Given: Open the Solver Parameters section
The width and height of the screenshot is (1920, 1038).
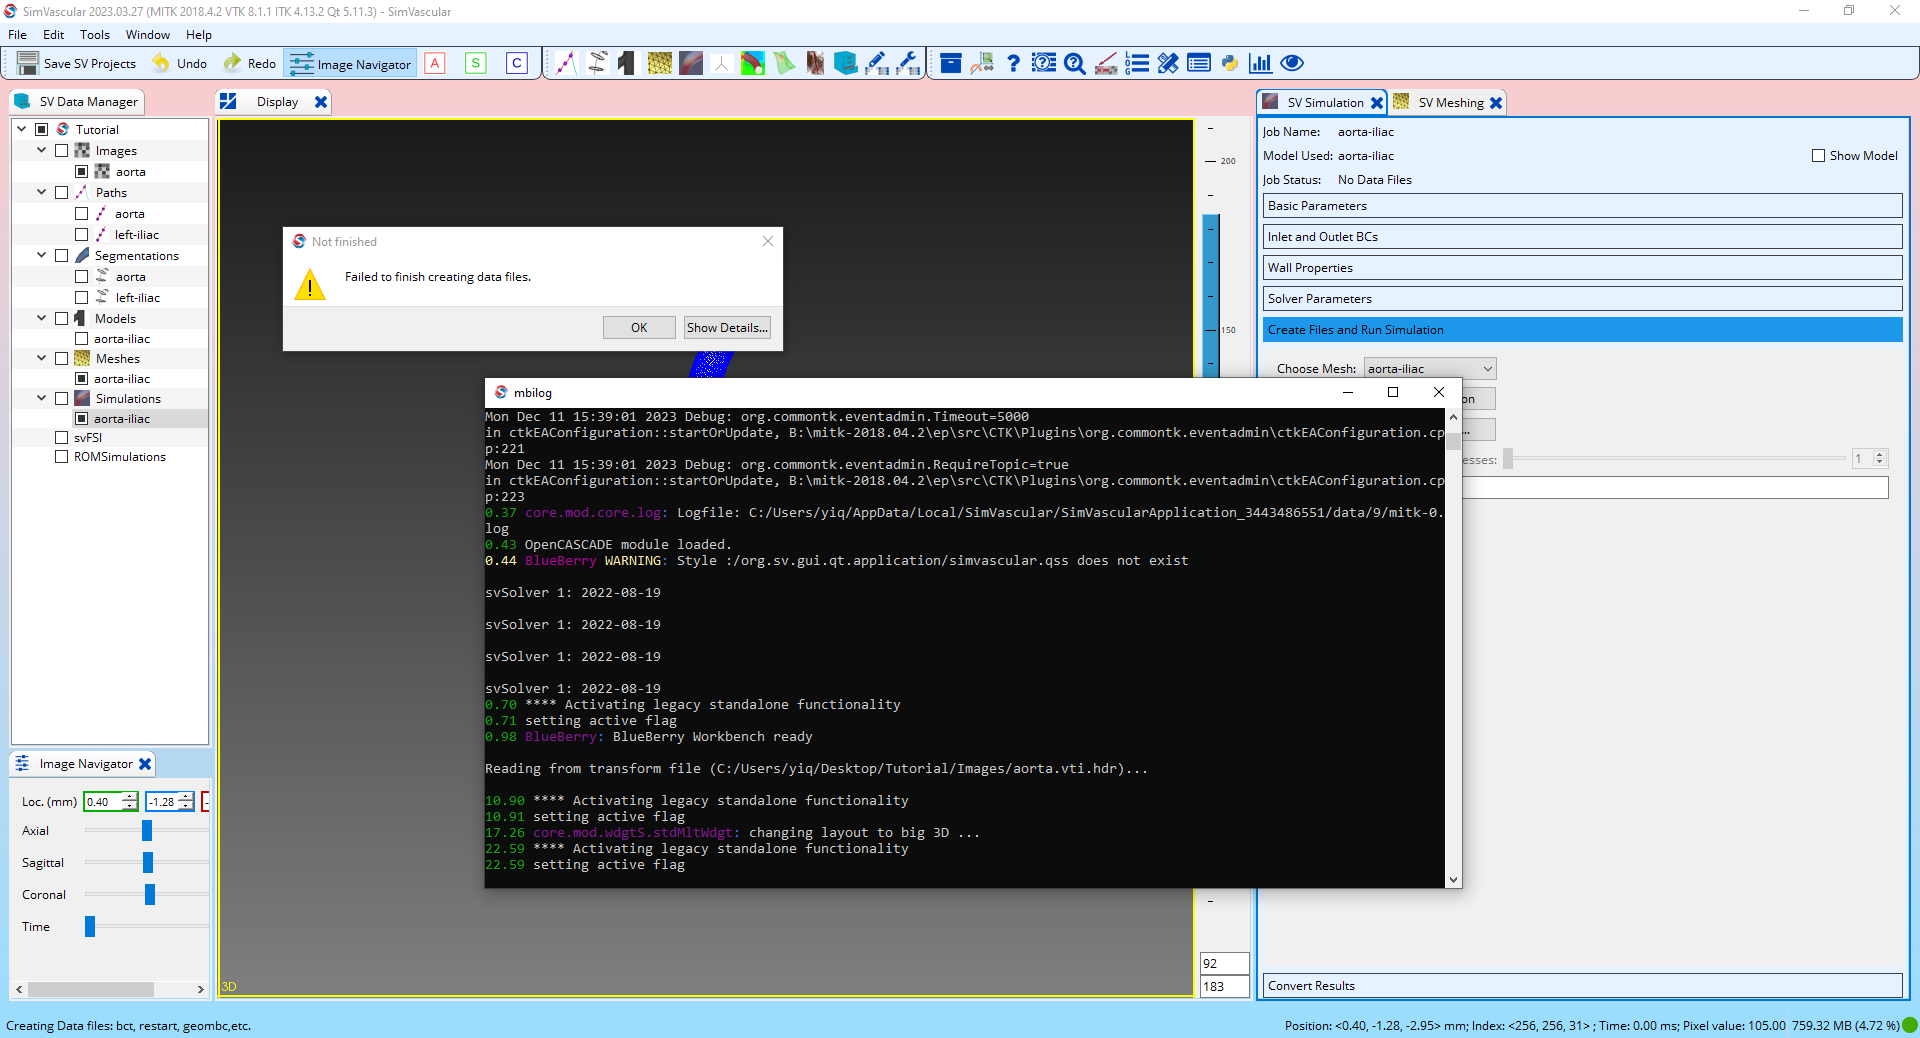Looking at the screenshot, I should (x=1582, y=299).
